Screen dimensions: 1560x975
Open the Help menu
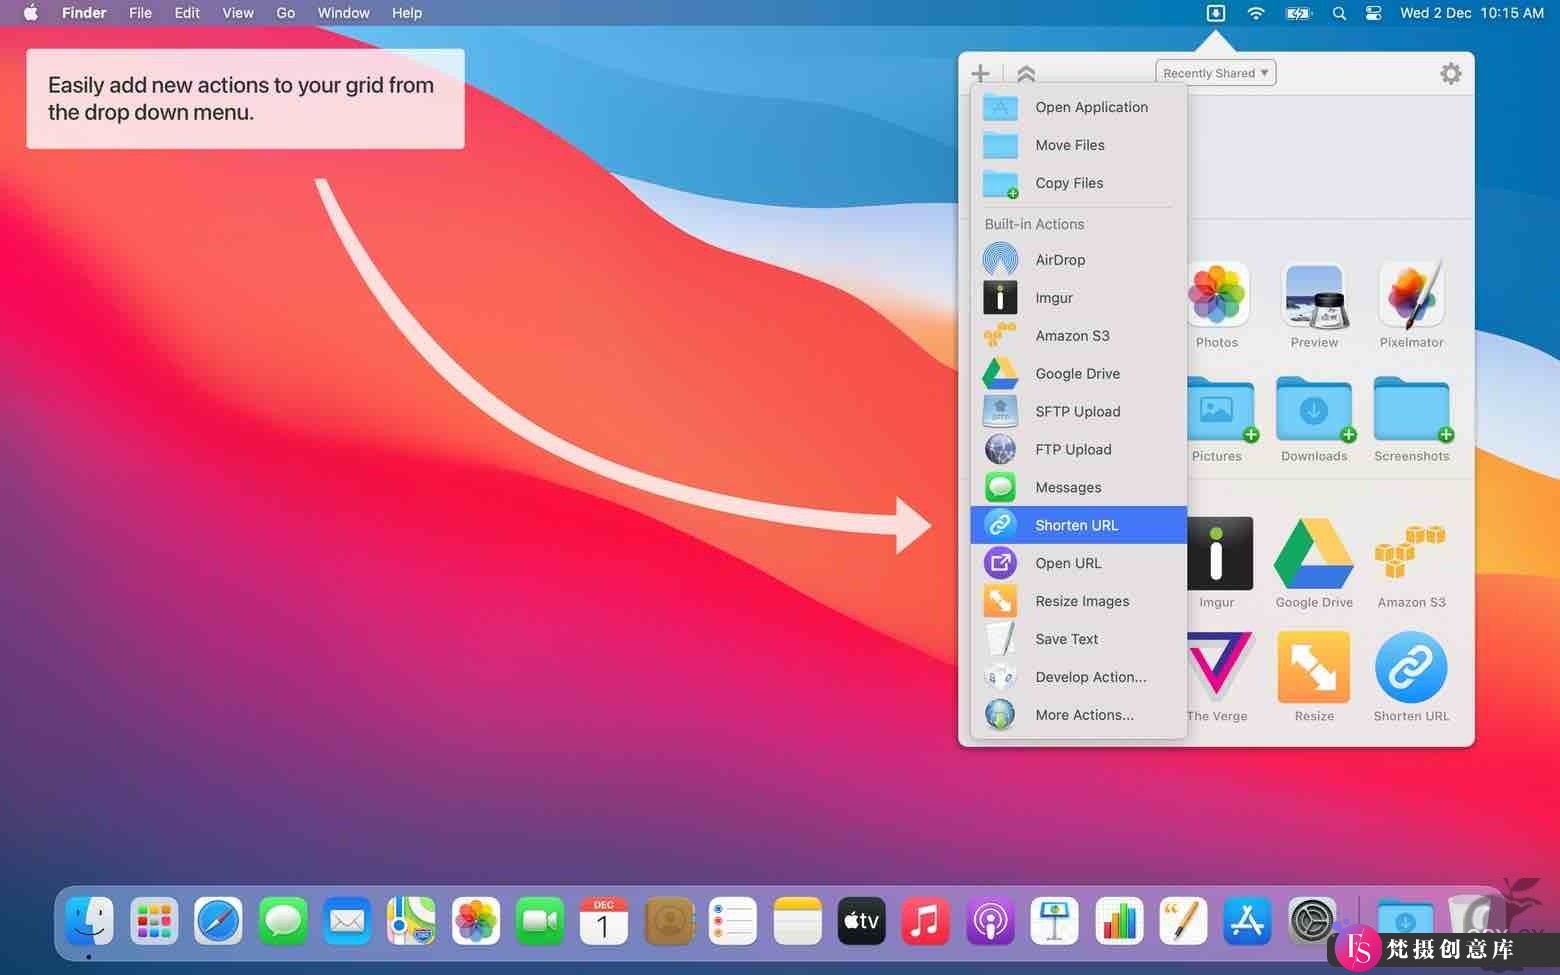[x=407, y=13]
